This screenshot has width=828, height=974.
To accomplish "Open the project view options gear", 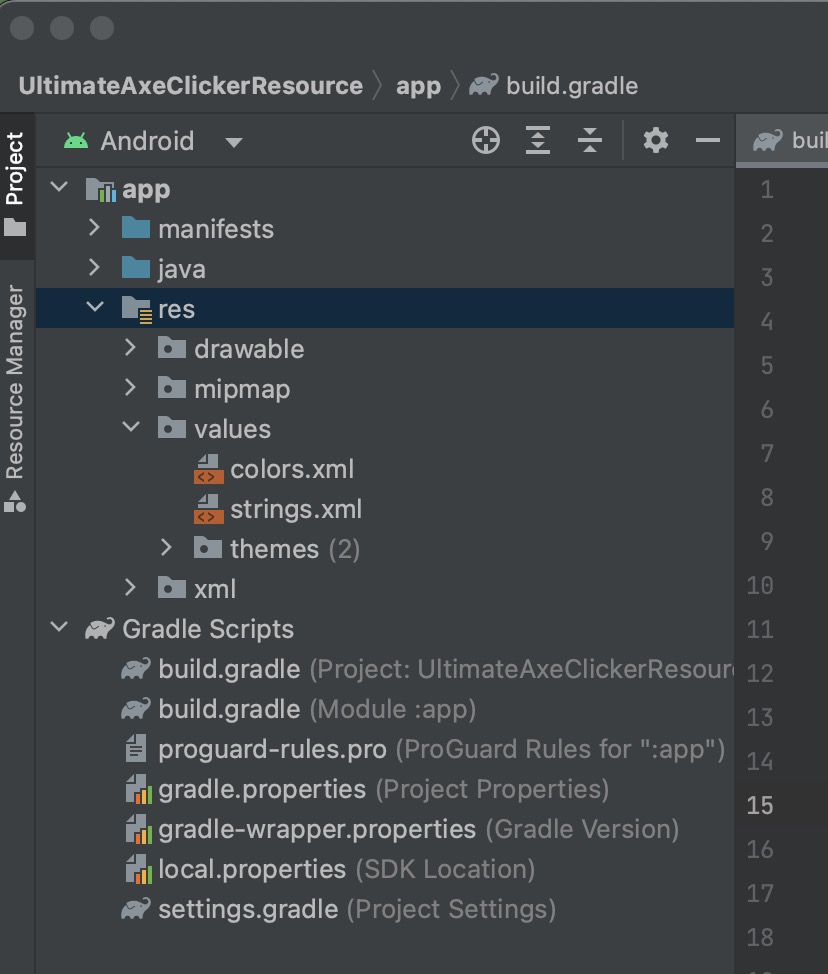I will coord(656,140).
